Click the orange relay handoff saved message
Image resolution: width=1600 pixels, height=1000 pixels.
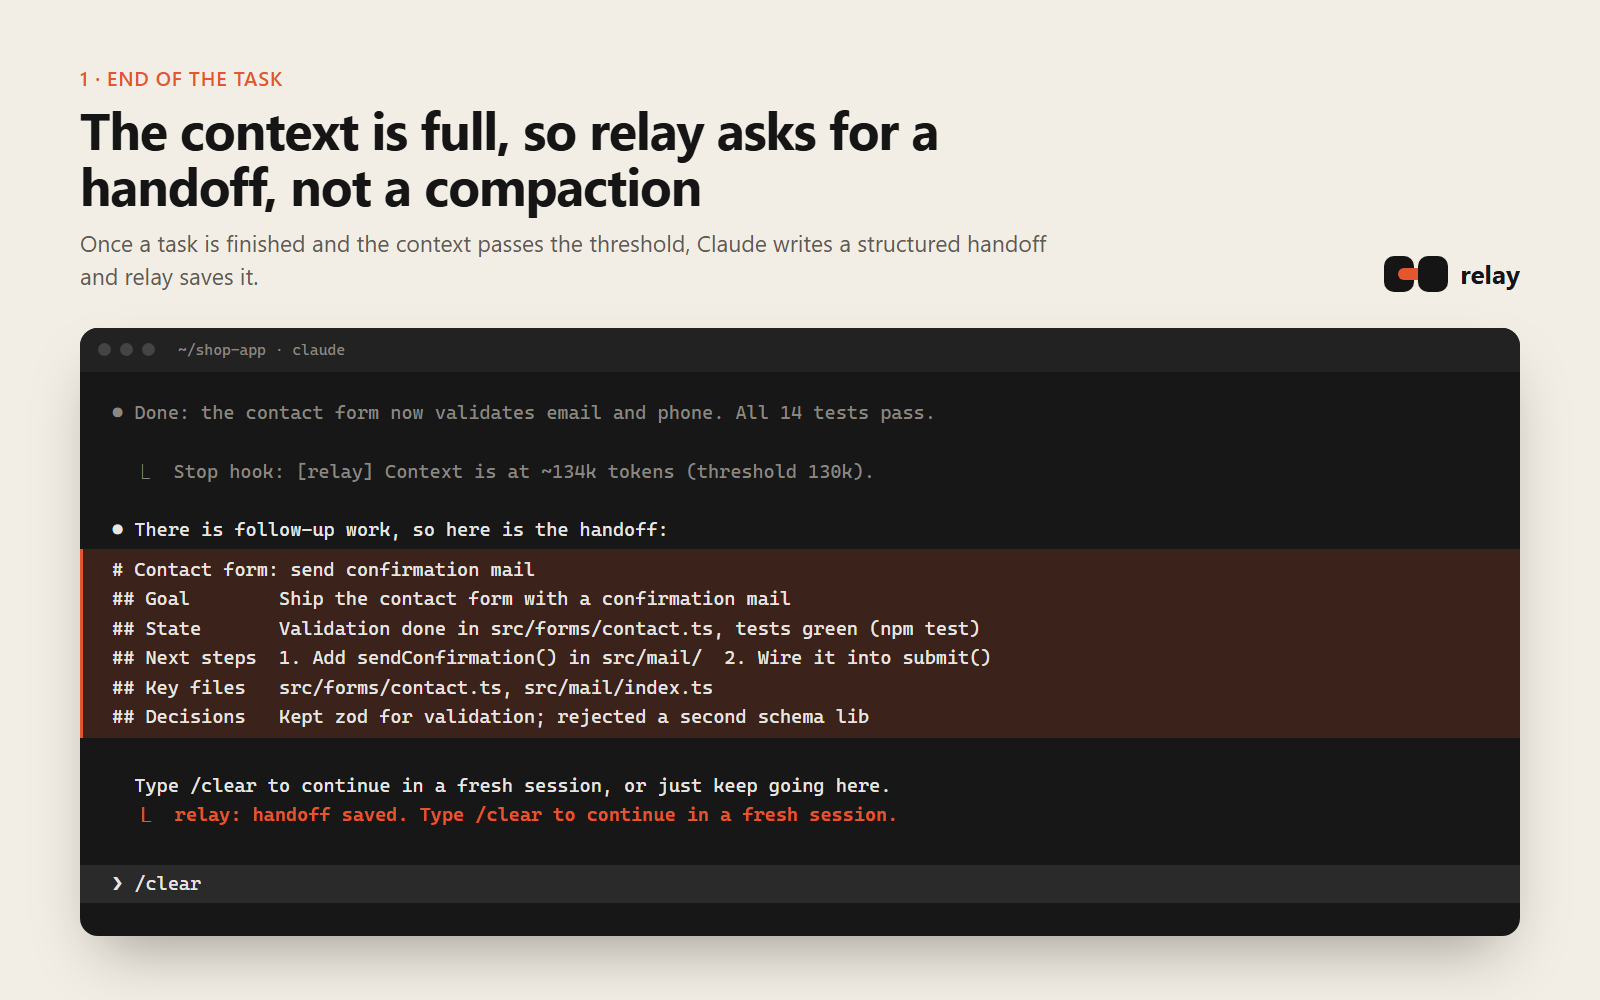535,815
